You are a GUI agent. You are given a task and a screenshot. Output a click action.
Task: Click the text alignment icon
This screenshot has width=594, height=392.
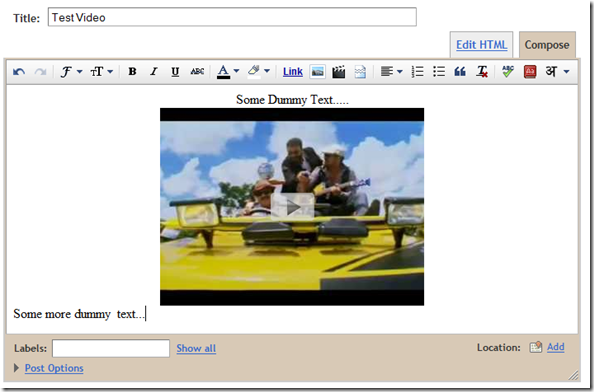click(x=386, y=71)
